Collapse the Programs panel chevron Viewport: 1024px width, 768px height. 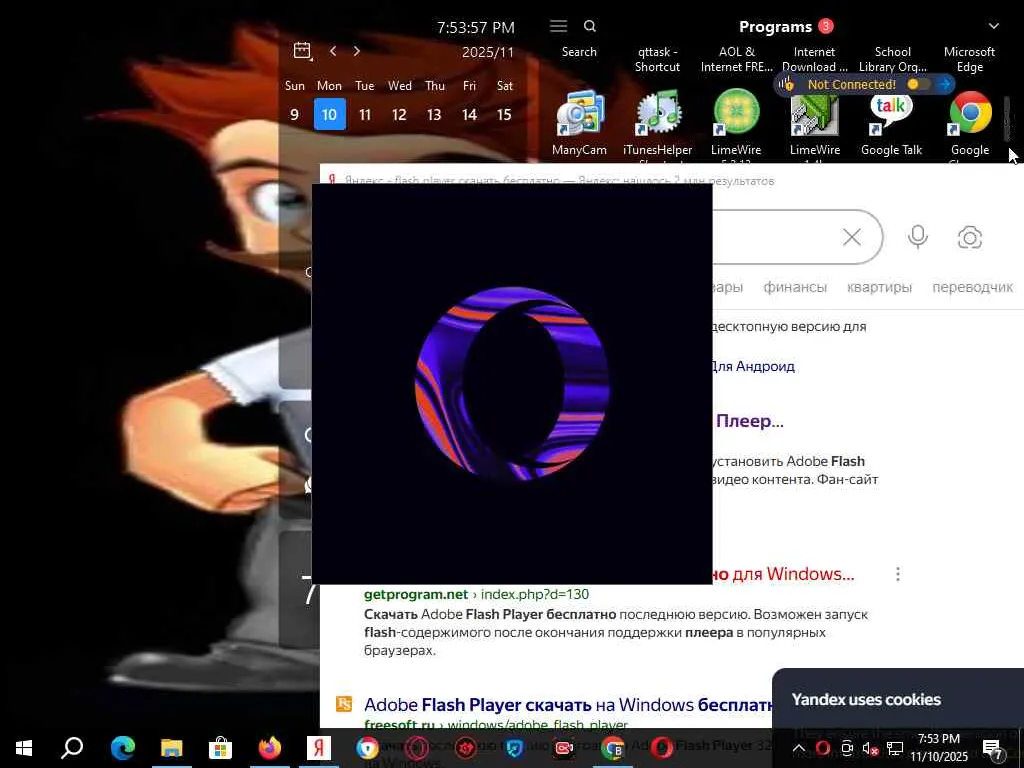pyautogui.click(x=993, y=26)
